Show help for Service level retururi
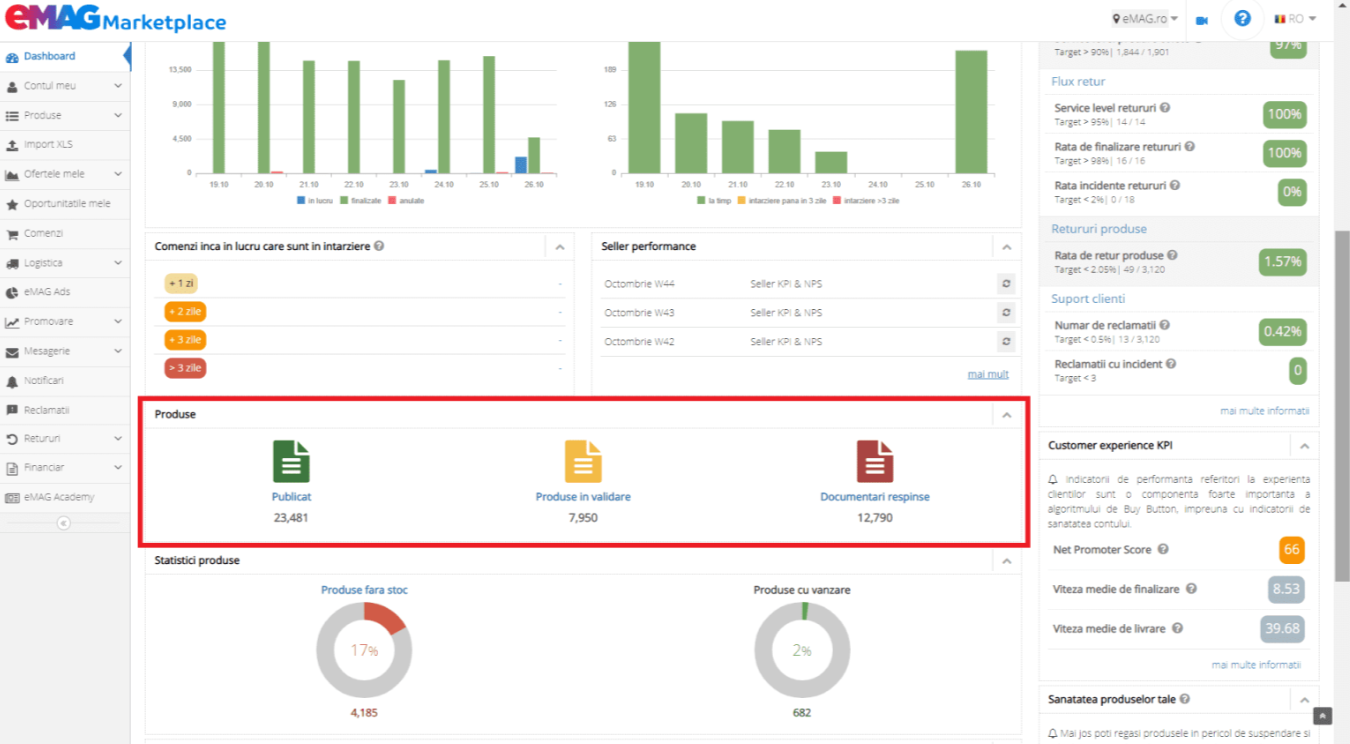This screenshot has width=1350, height=744. pyautogui.click(x=1165, y=108)
